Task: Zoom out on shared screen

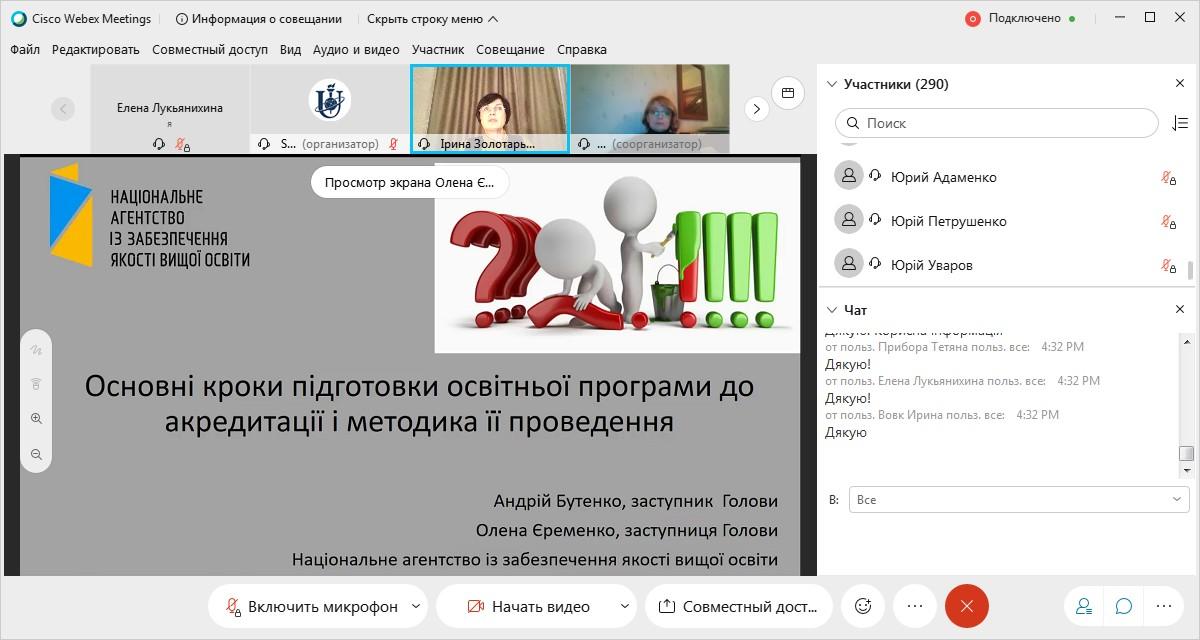Action: click(37, 454)
